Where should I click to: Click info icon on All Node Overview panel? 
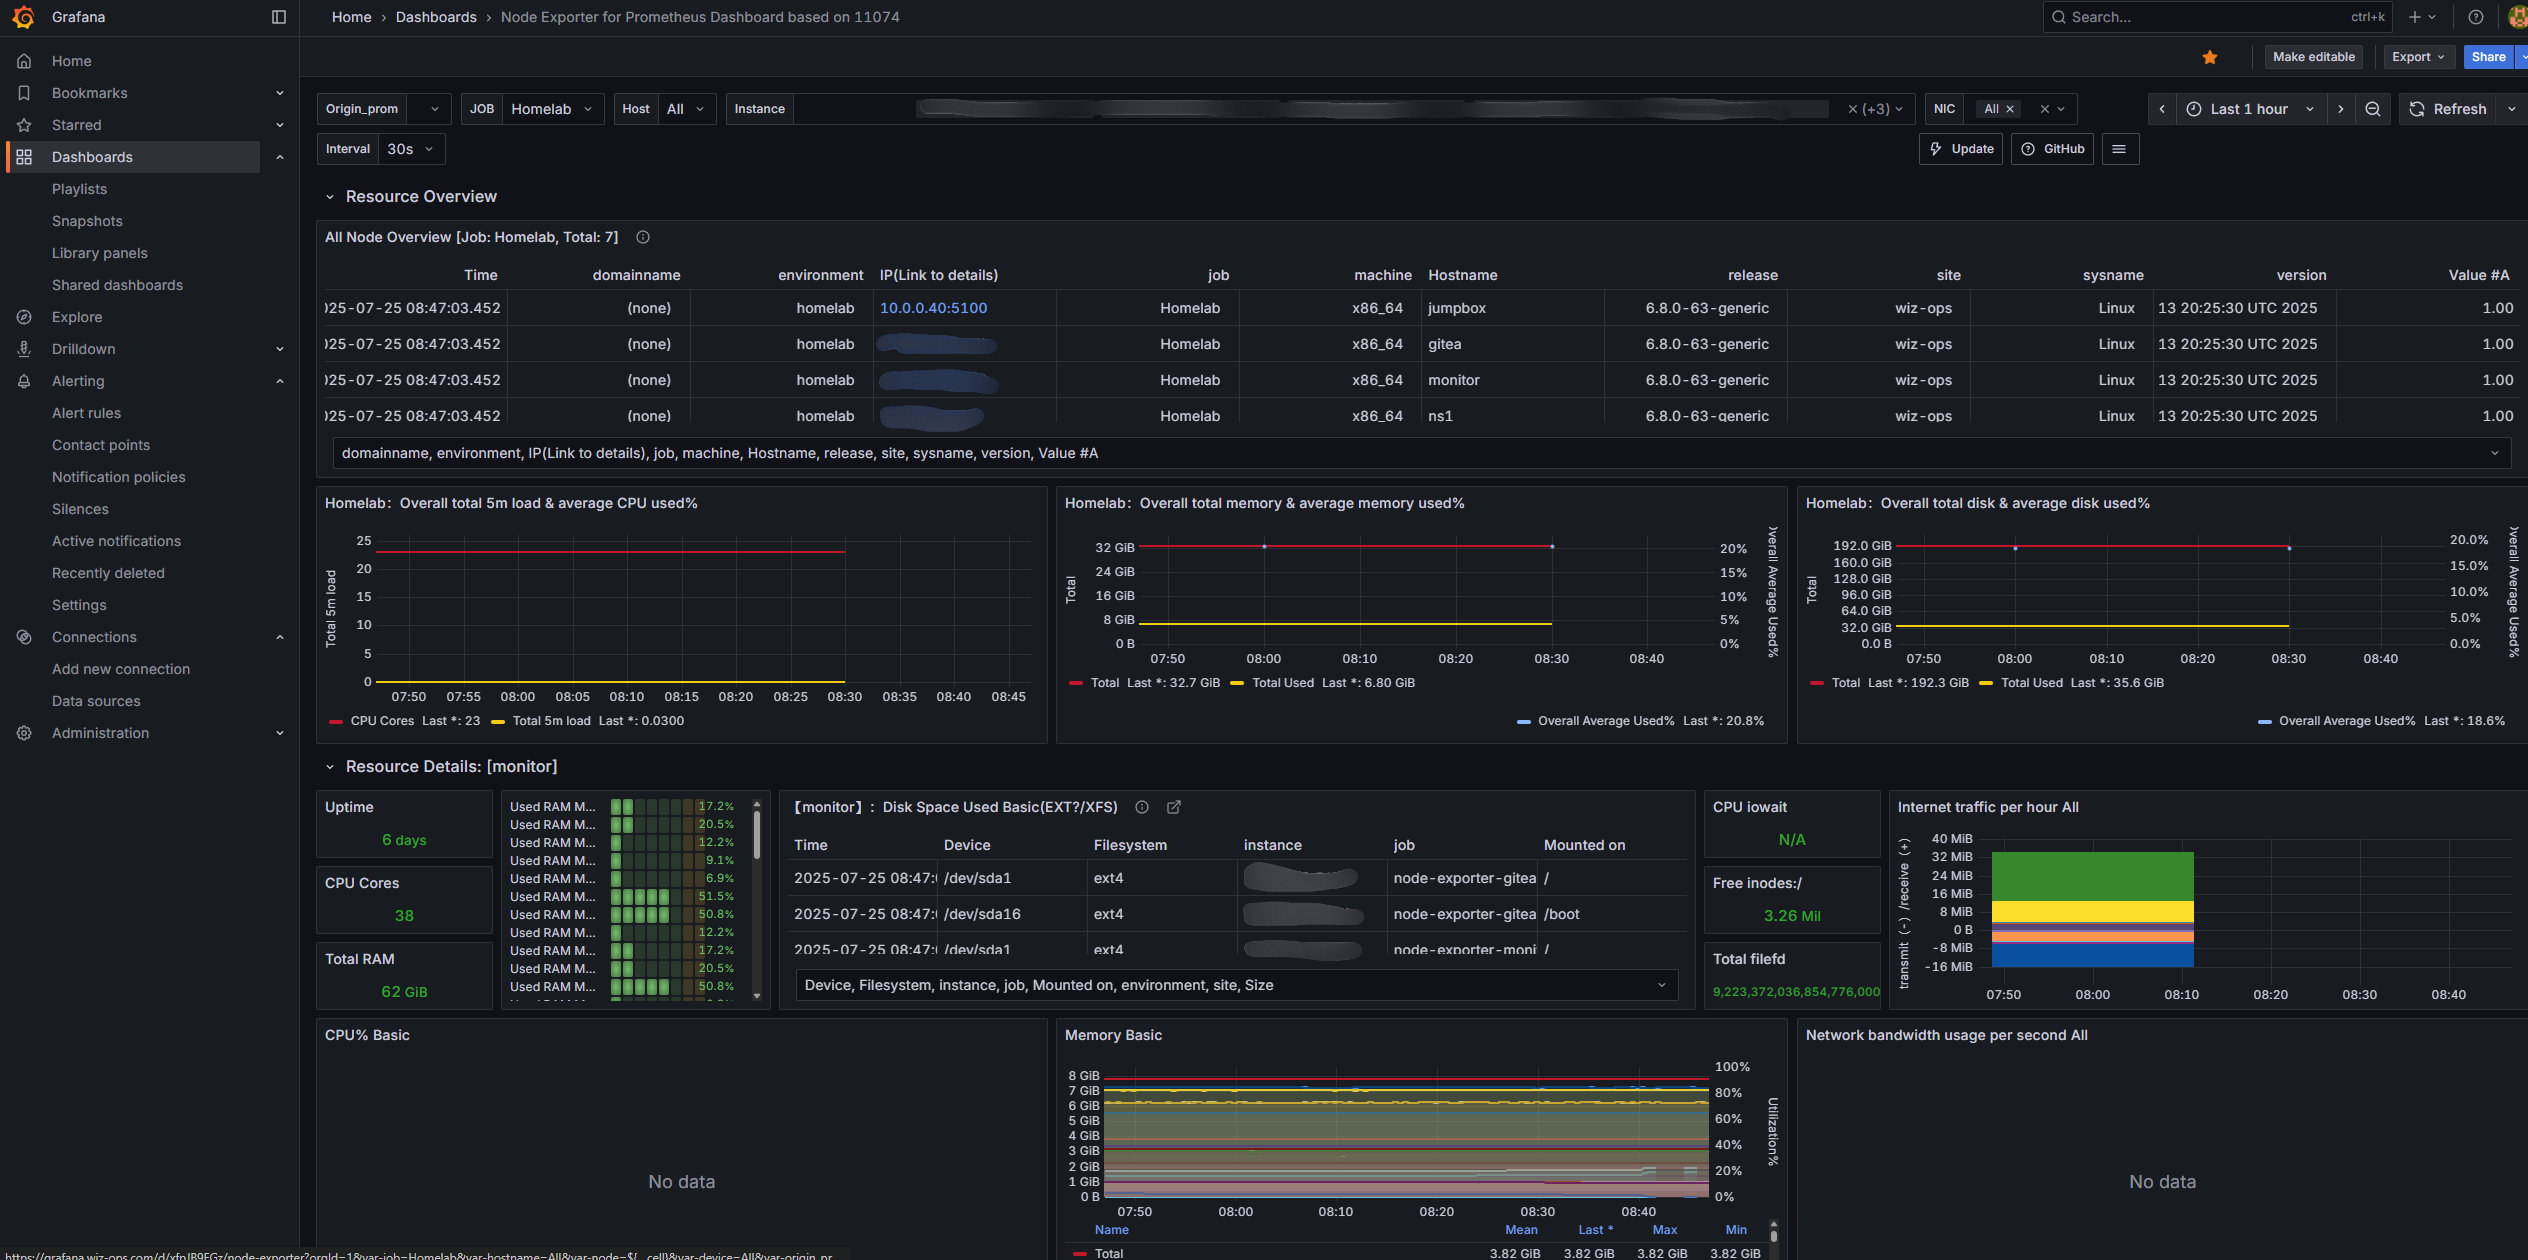point(643,237)
